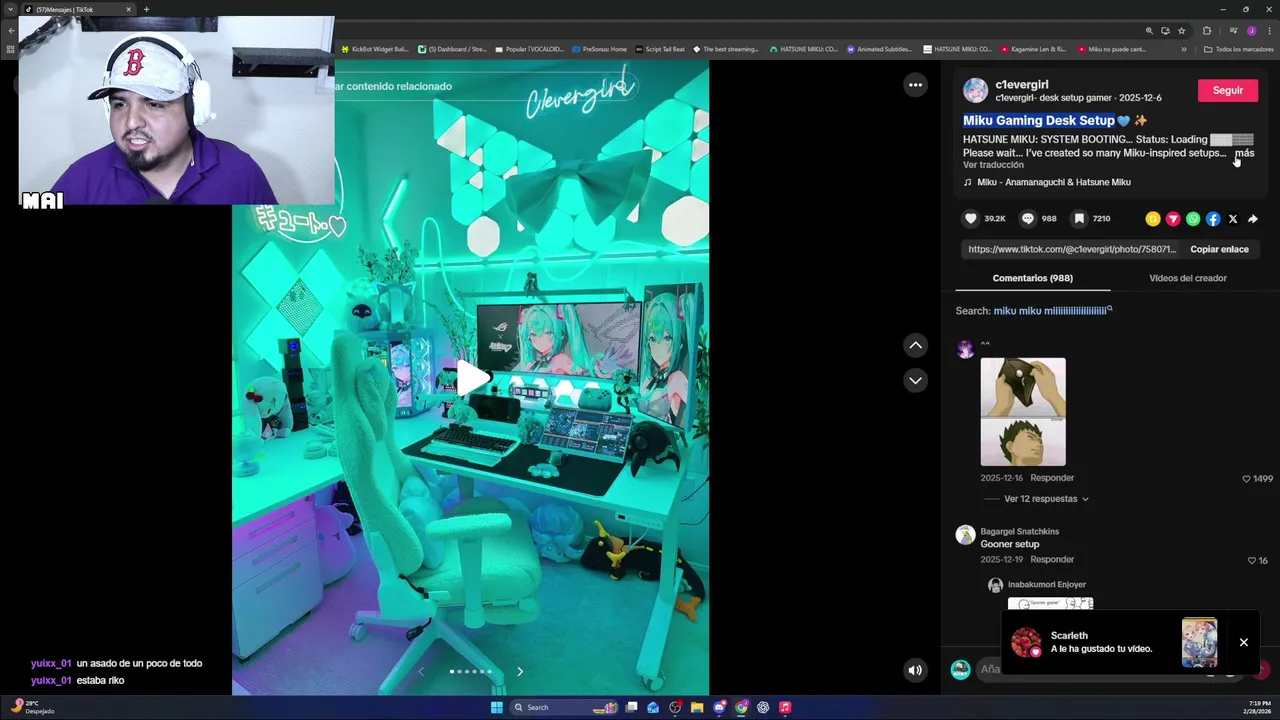Image resolution: width=1280 pixels, height=720 pixels.
Task: Open 'The best streaming...' bookmark
Action: 726,49
